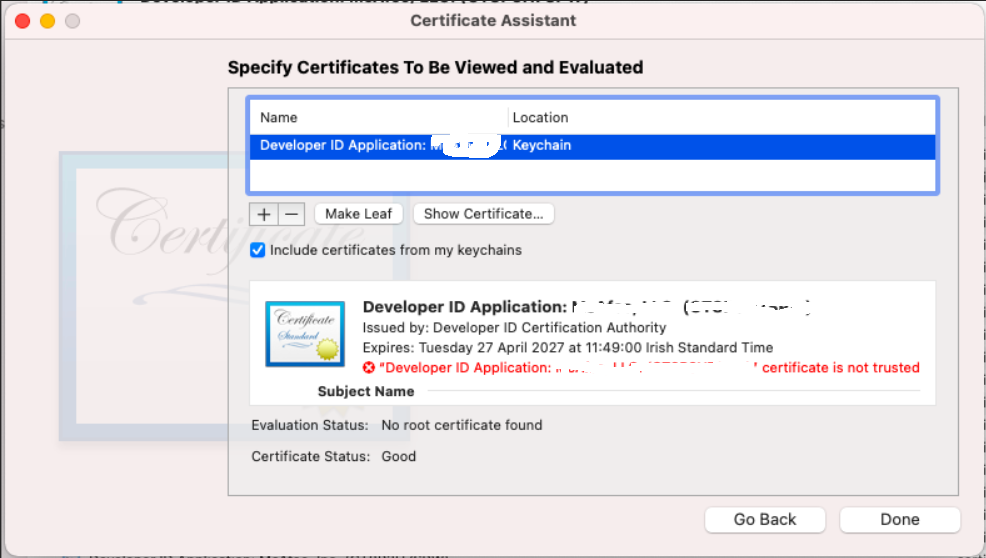This screenshot has height=558, width=986.
Task: Uncheck Include certificates from my keychains
Action: coord(257,250)
